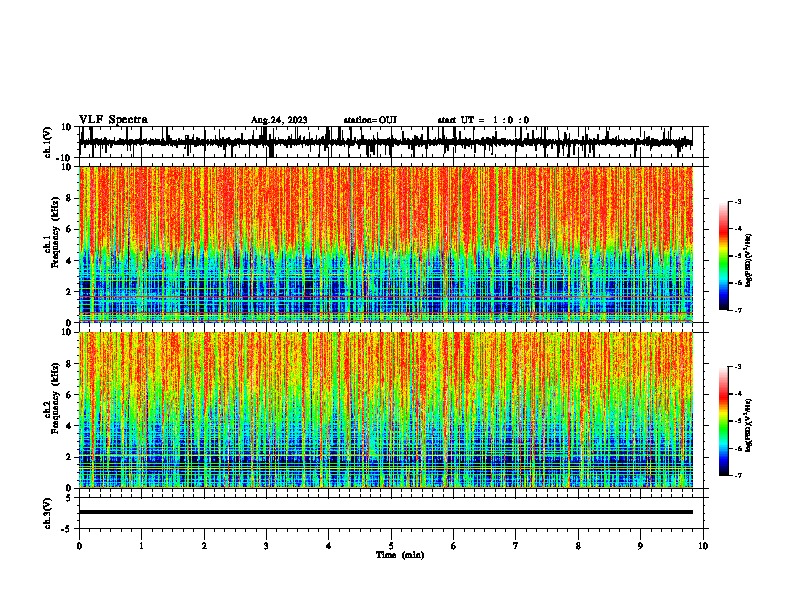Click inside the ch.2 spectrogram plot
The width and height of the screenshot is (792, 612).
pos(386,410)
